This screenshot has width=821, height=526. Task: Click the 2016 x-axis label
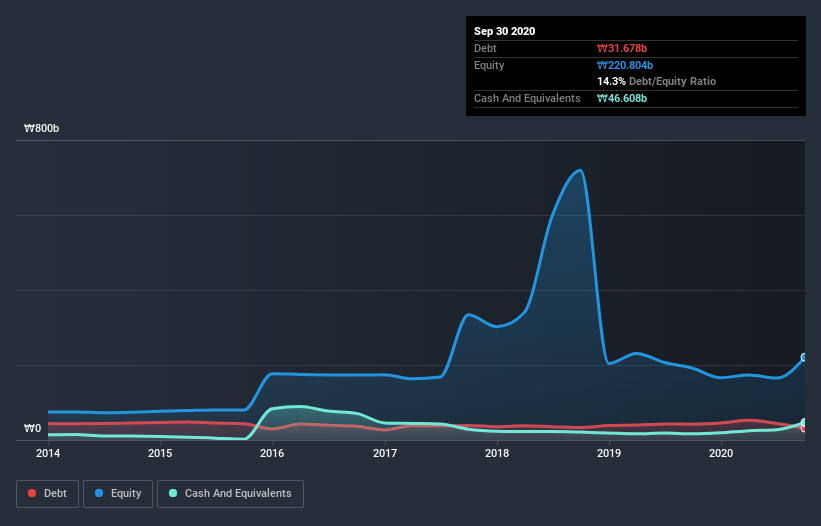point(272,453)
